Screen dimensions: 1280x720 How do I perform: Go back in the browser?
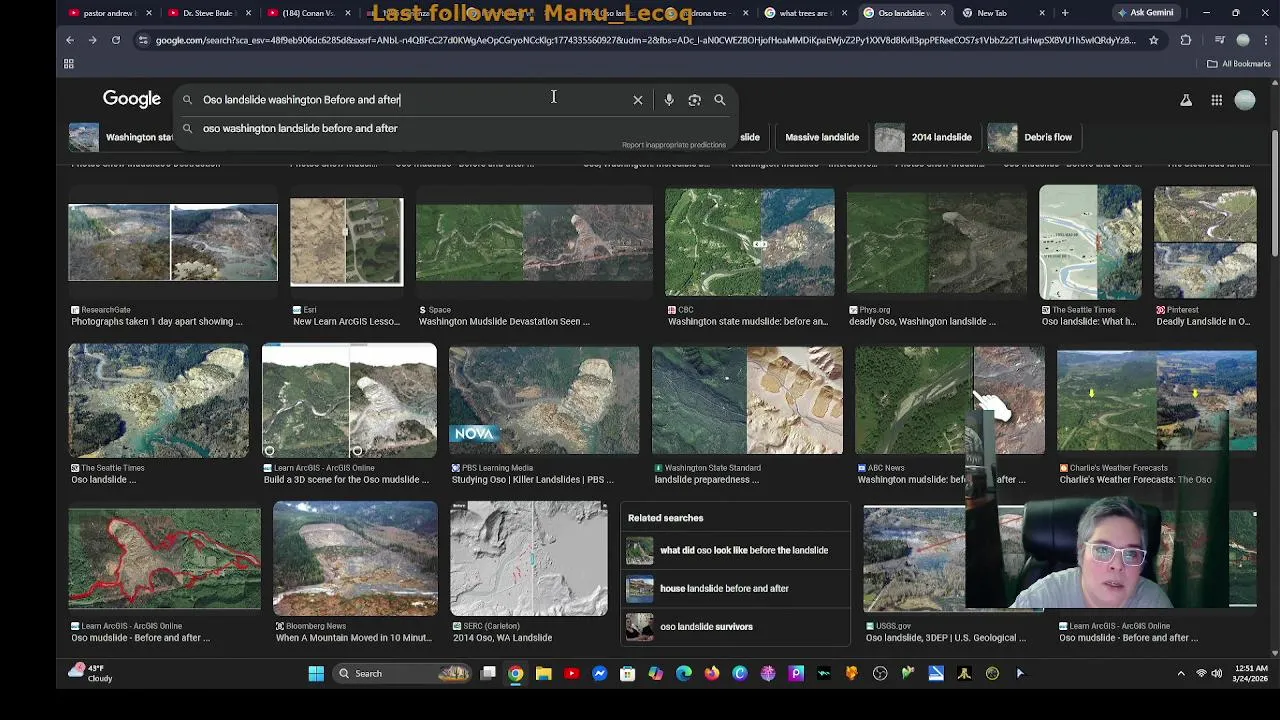click(x=70, y=40)
